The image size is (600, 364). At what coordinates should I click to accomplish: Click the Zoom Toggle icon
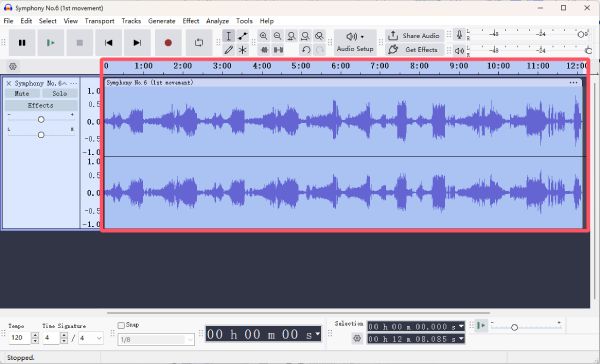tap(319, 36)
